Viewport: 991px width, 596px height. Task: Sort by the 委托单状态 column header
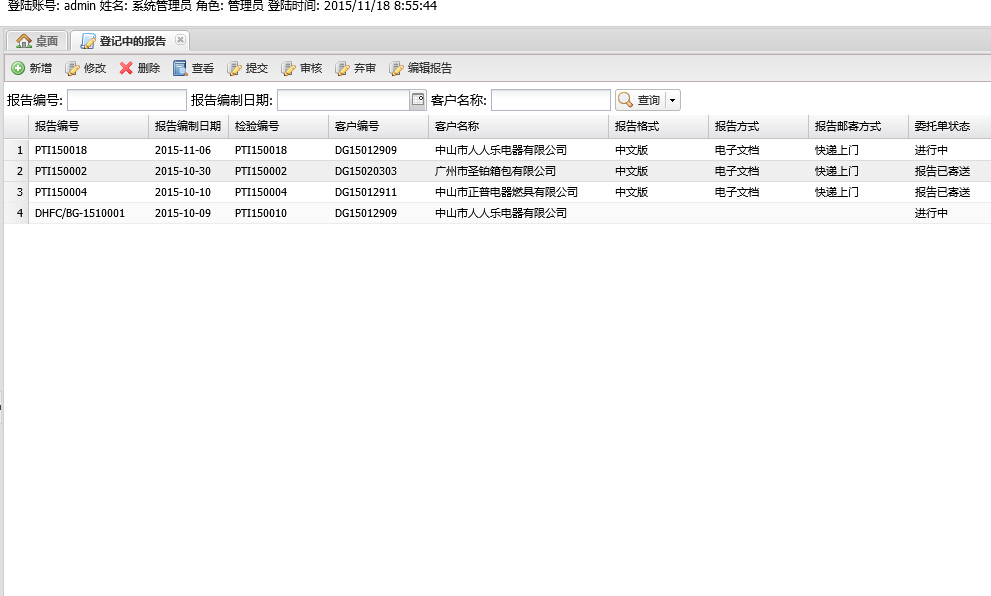pos(941,127)
